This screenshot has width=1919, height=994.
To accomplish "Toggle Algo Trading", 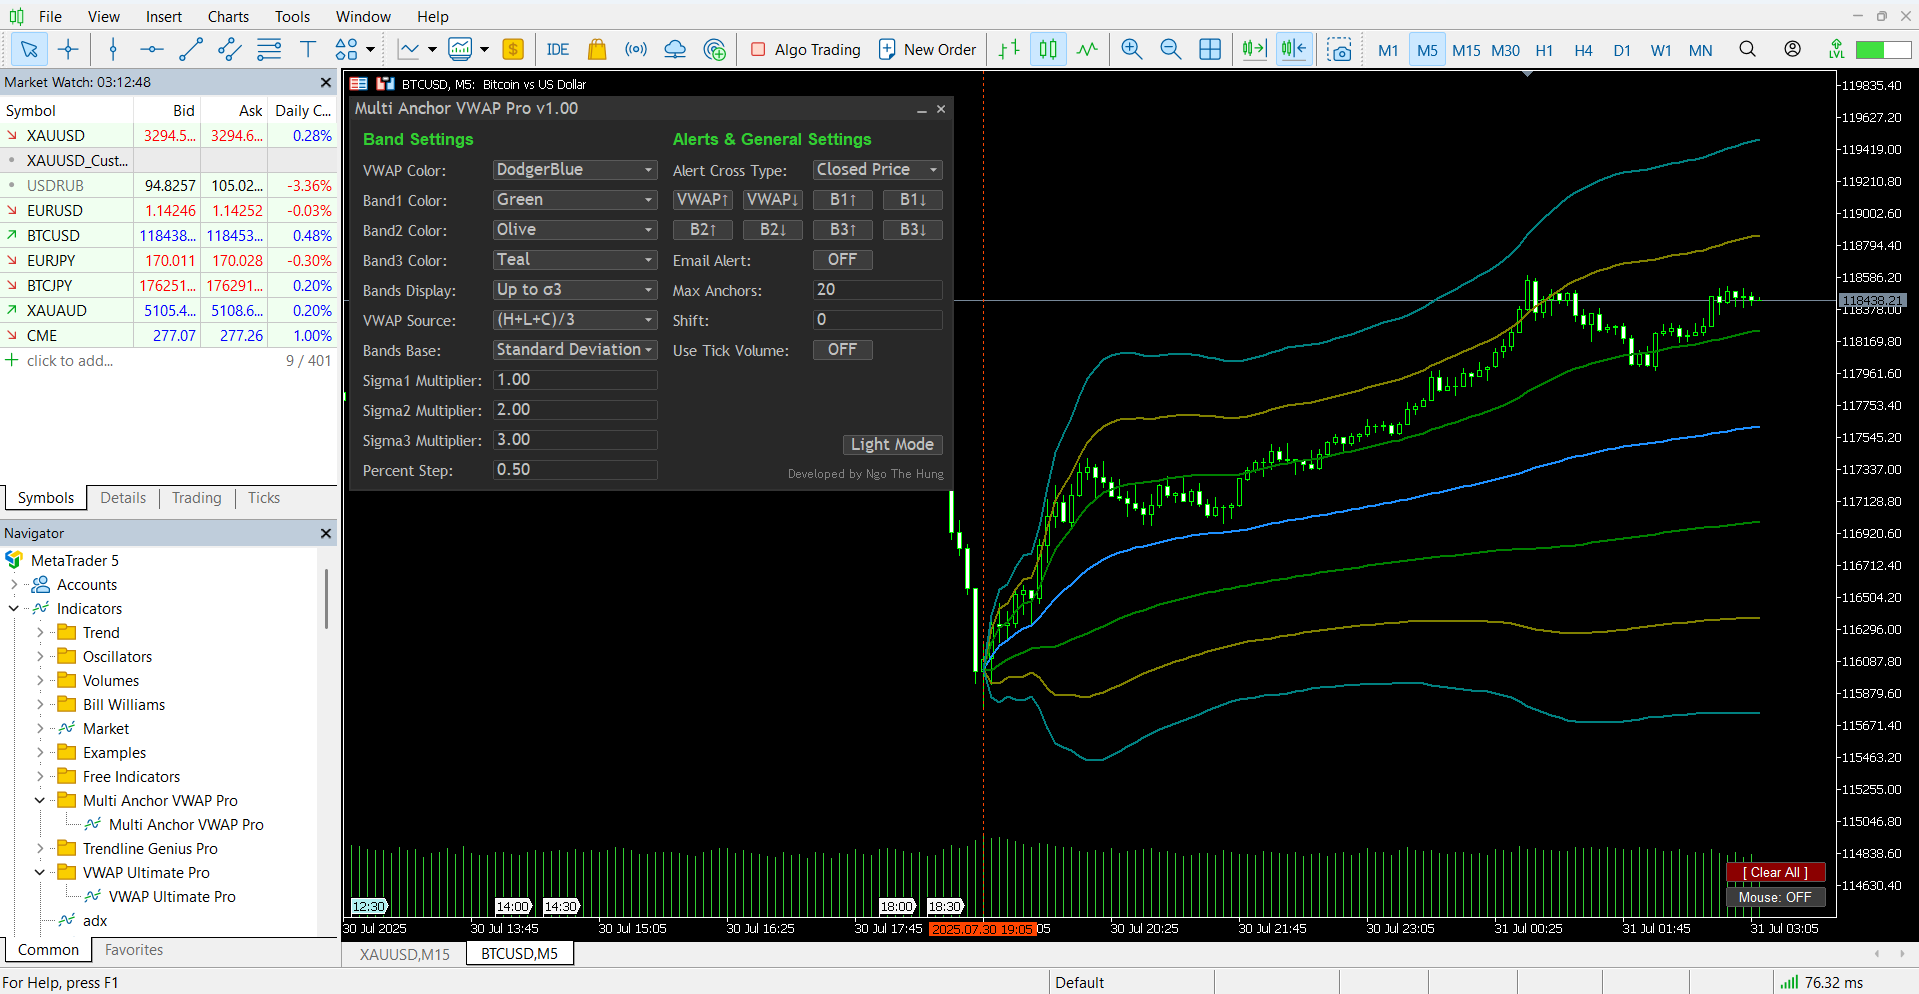I will (x=805, y=49).
